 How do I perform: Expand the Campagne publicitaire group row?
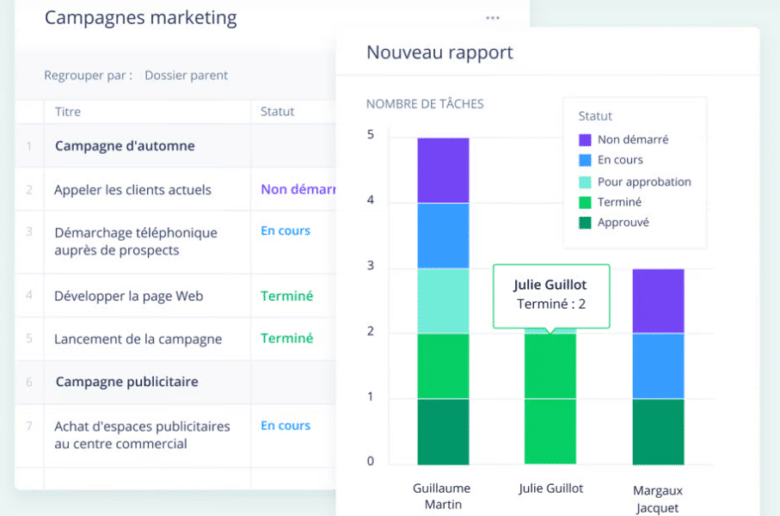[126, 382]
